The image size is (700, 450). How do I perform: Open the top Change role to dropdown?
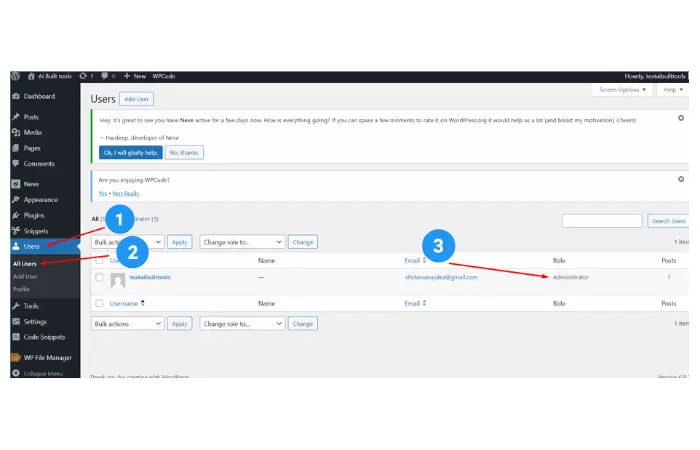coord(242,242)
